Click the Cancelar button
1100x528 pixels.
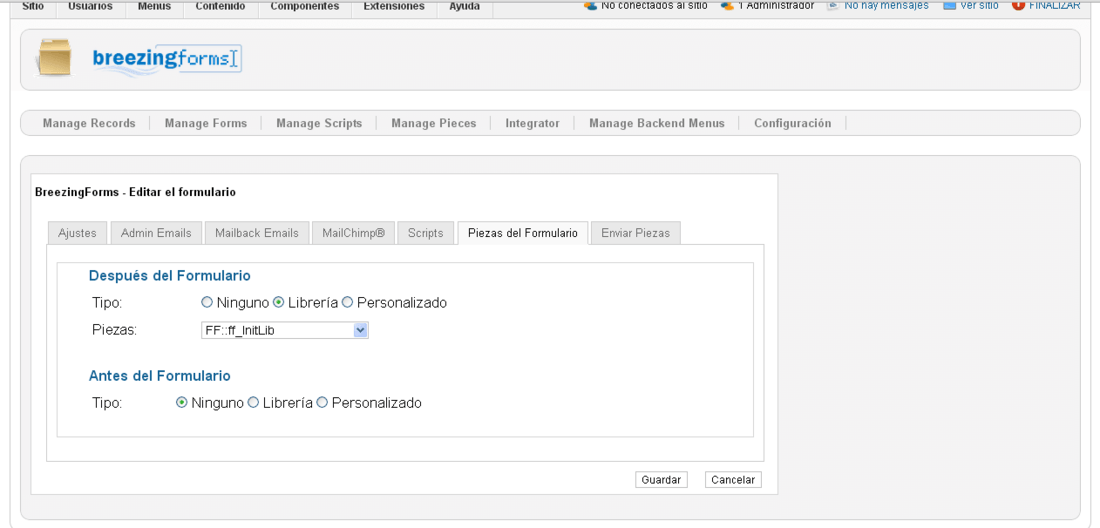point(733,480)
